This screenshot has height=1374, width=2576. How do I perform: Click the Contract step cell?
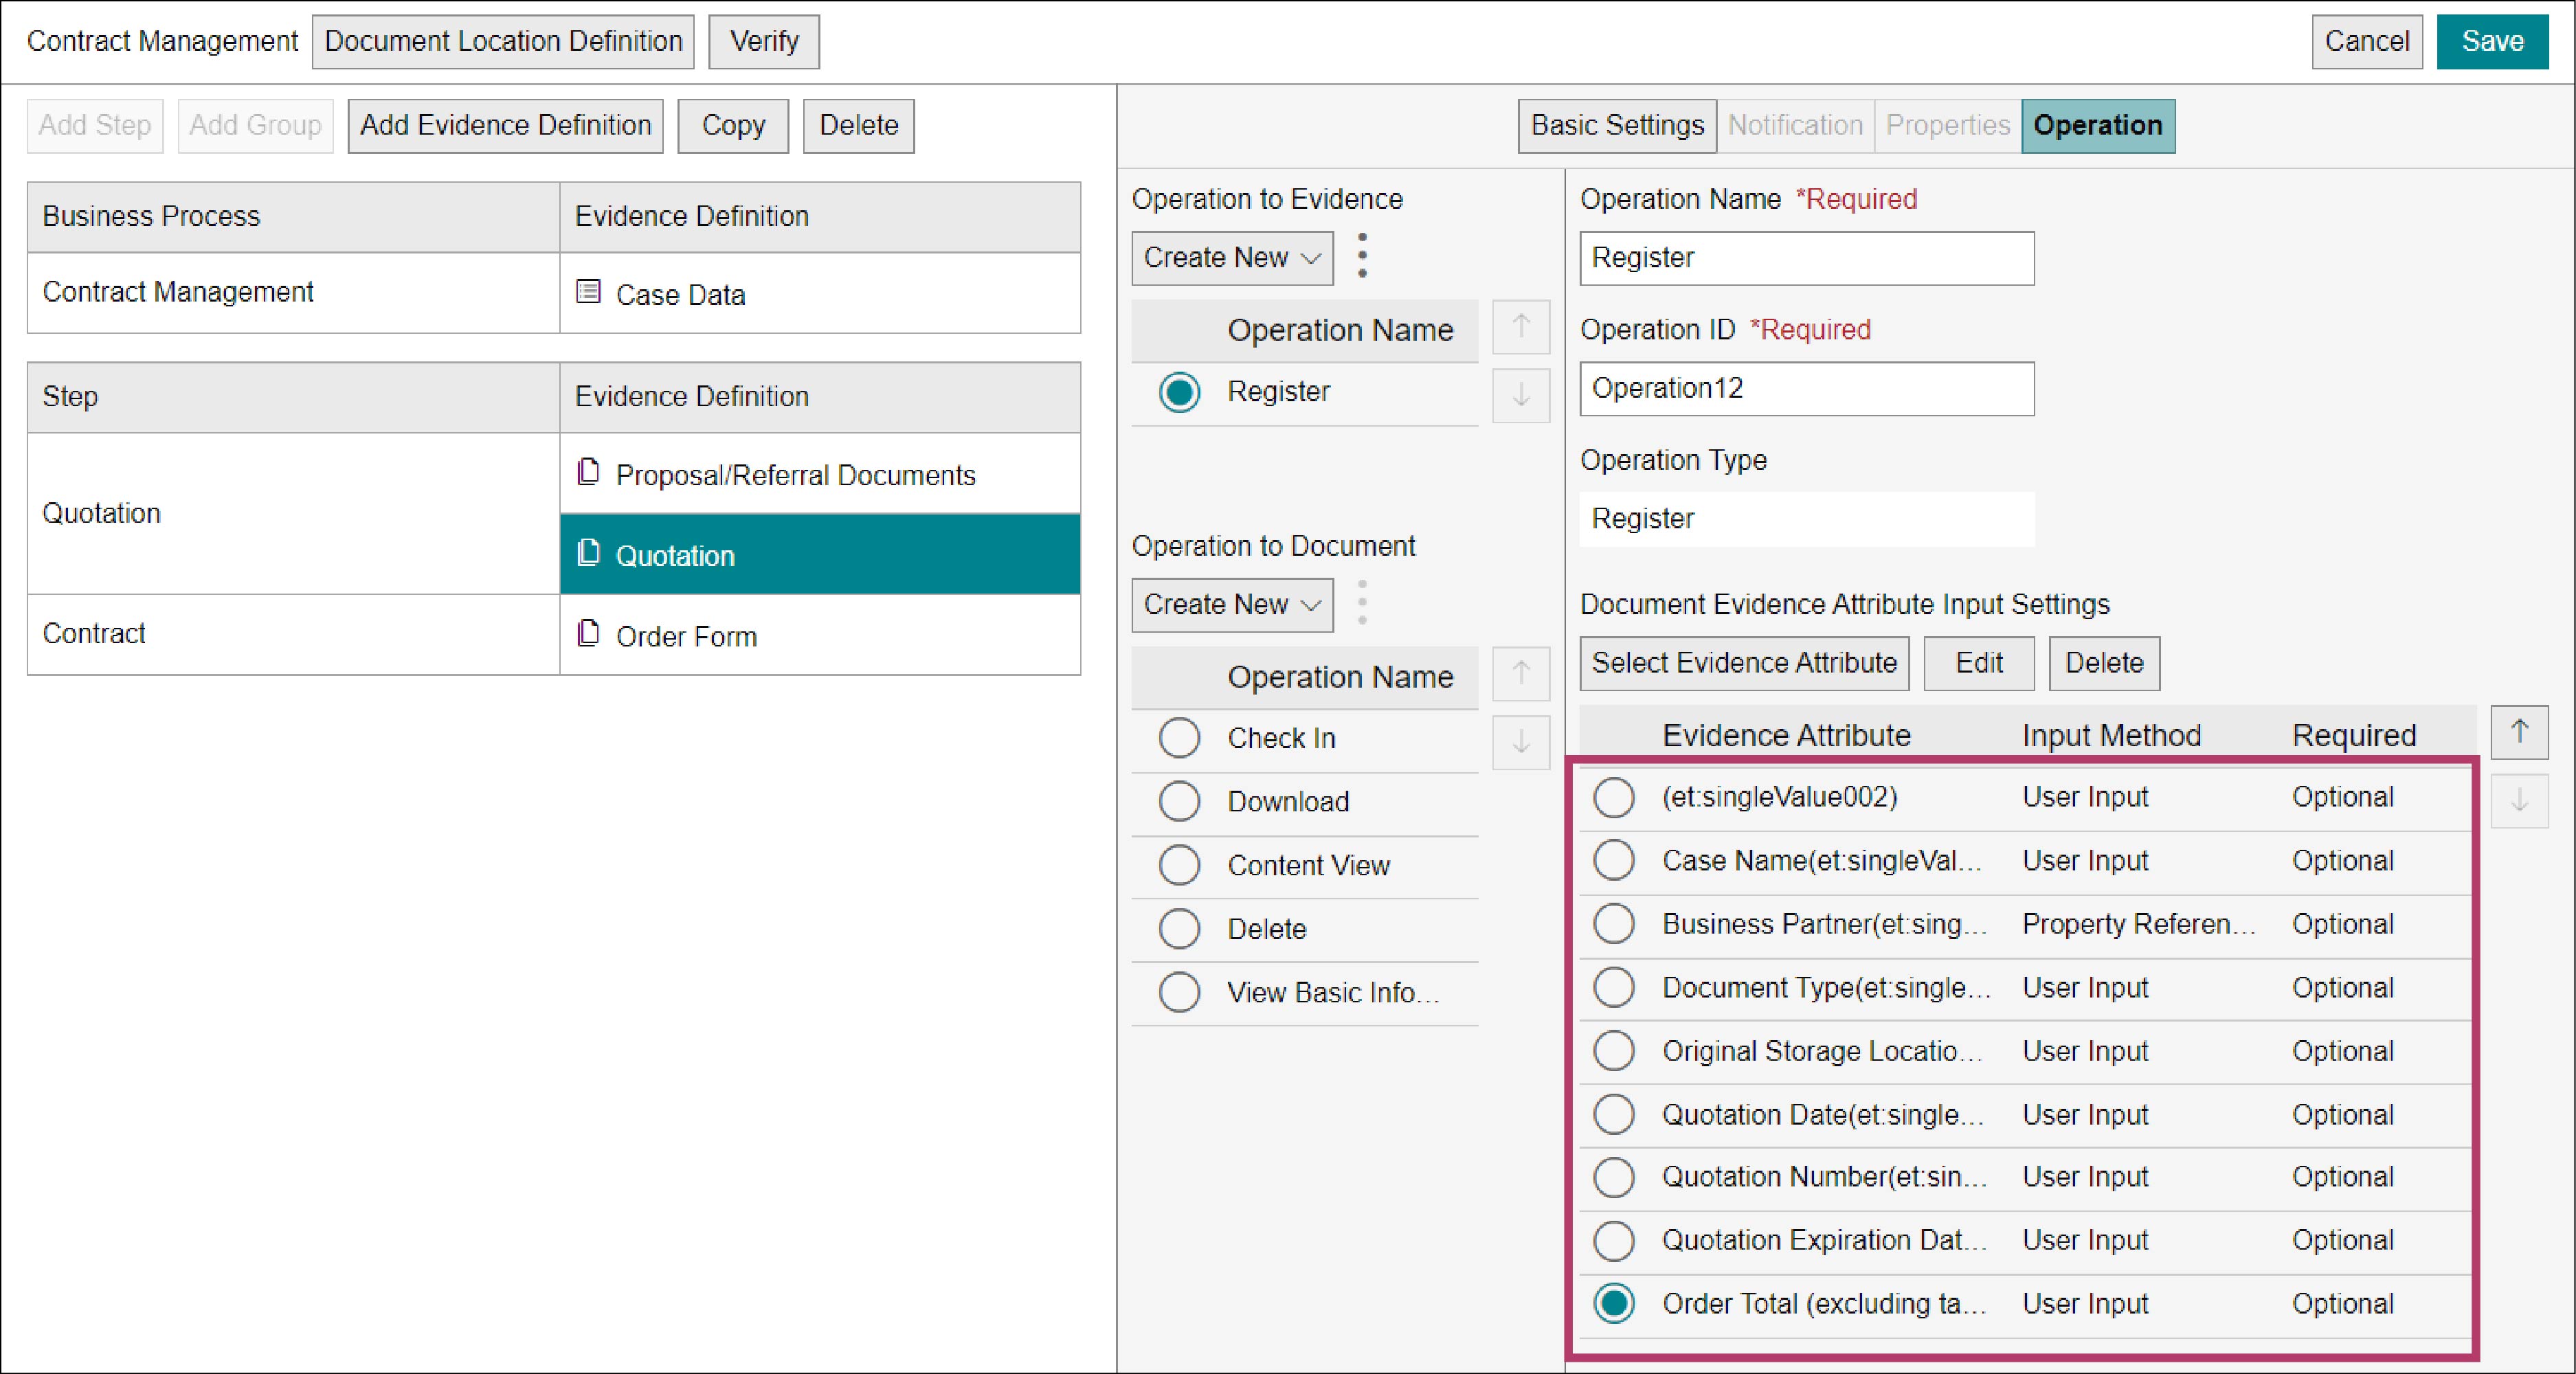[293, 635]
